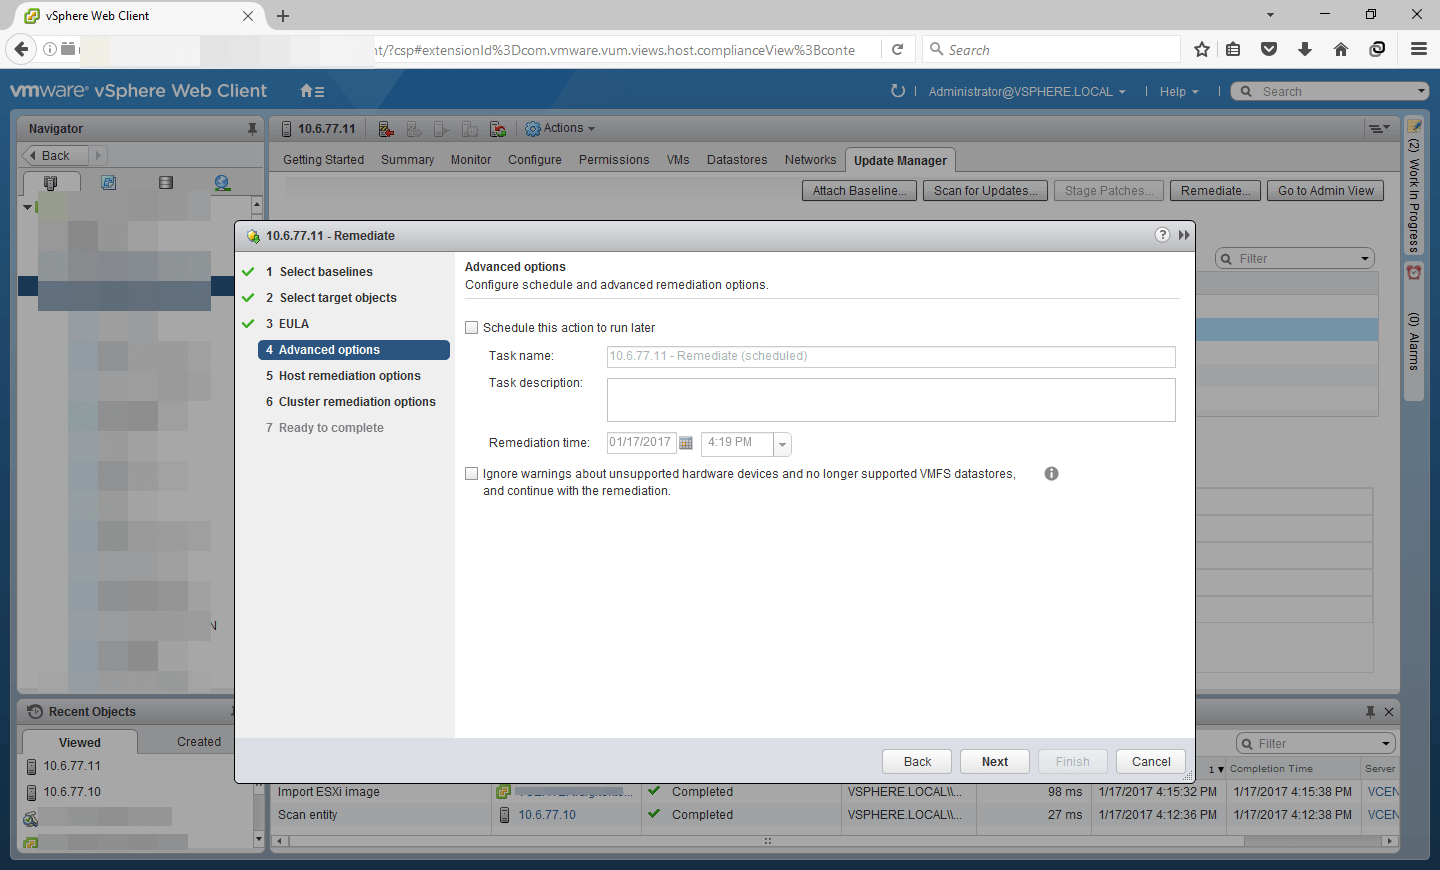
Task: Click the Task description text box
Action: 890,400
